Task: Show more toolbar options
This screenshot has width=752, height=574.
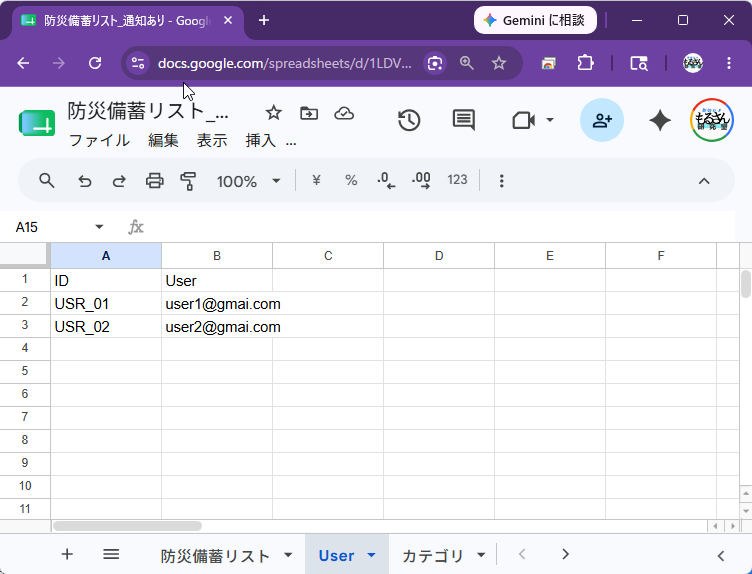Action: click(x=502, y=181)
